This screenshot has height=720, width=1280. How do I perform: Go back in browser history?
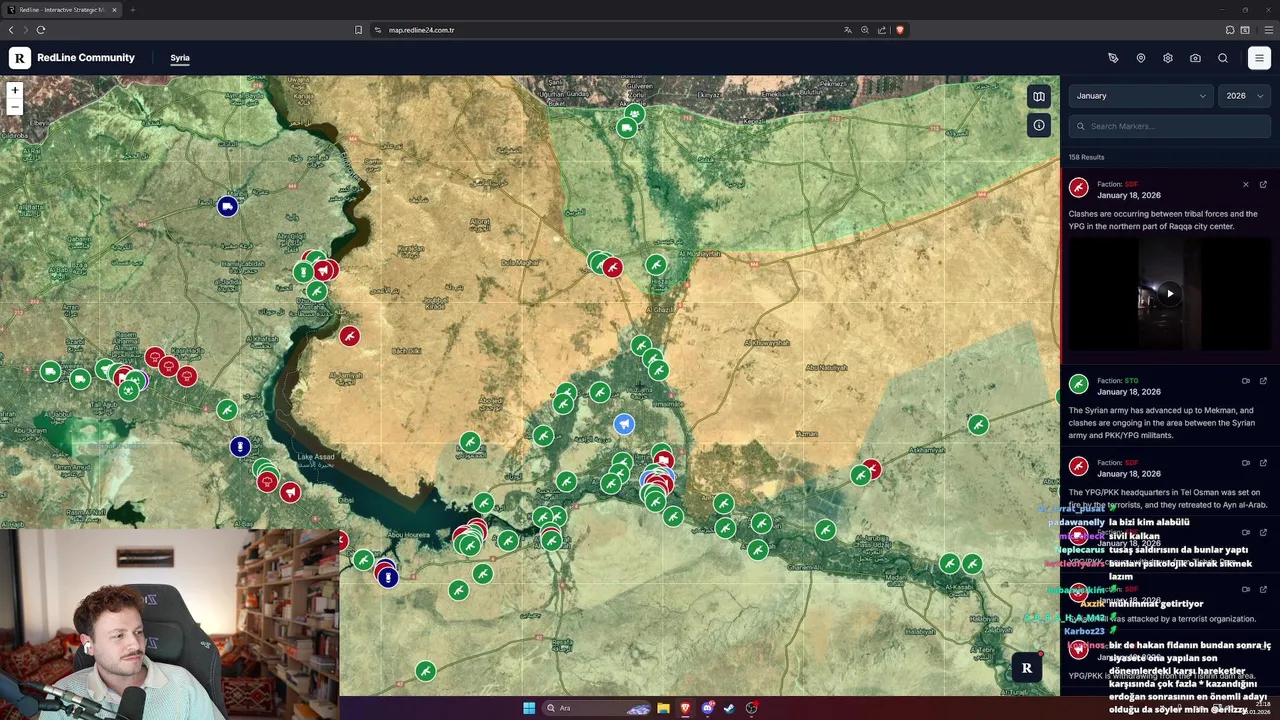tap(11, 30)
